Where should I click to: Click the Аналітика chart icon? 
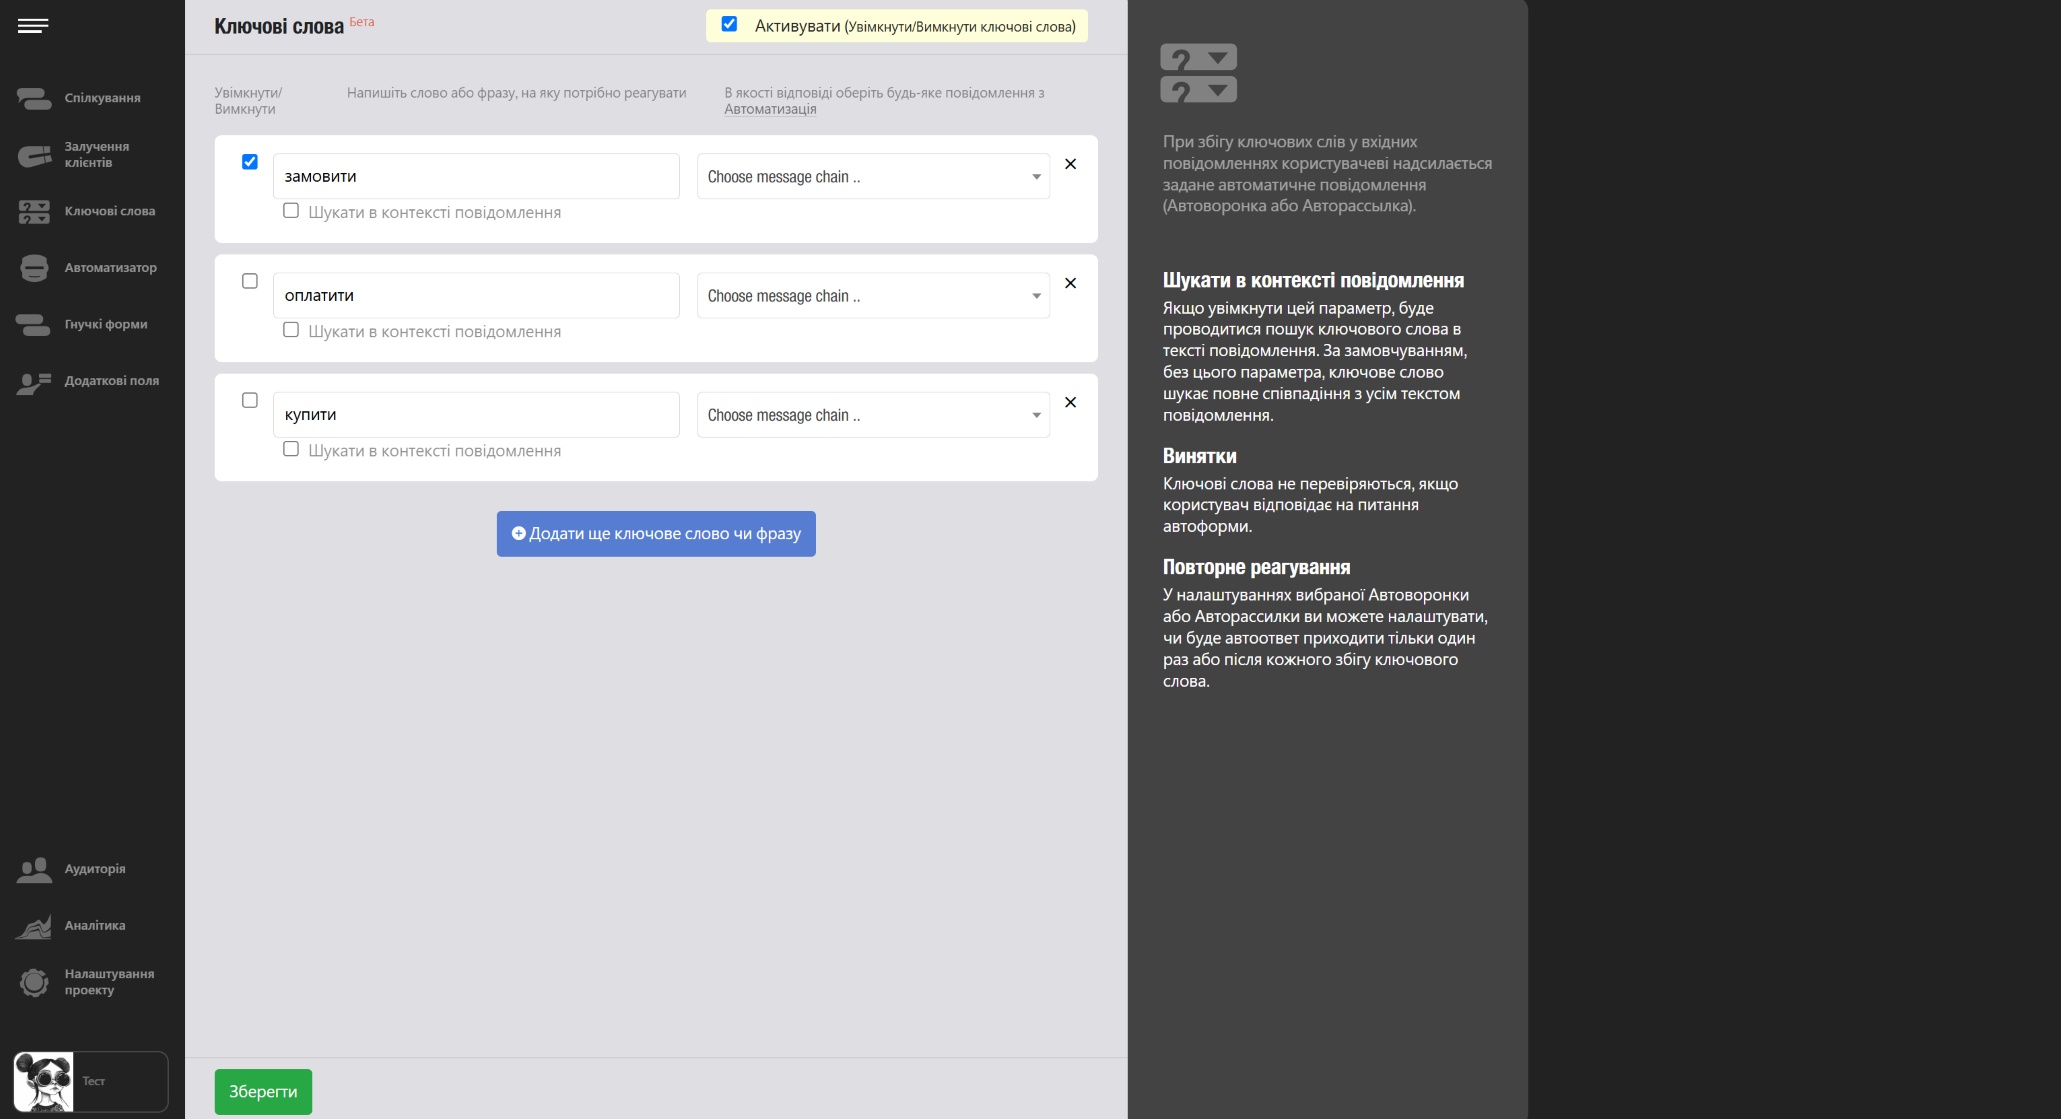[x=34, y=926]
